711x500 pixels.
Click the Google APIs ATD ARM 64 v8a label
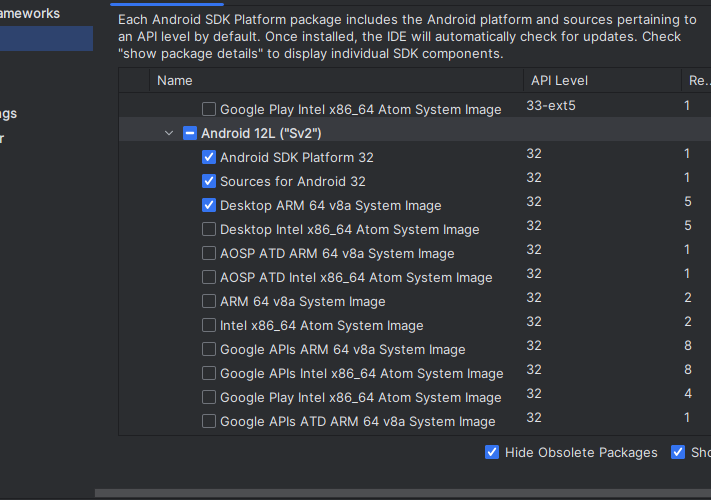coord(357,422)
